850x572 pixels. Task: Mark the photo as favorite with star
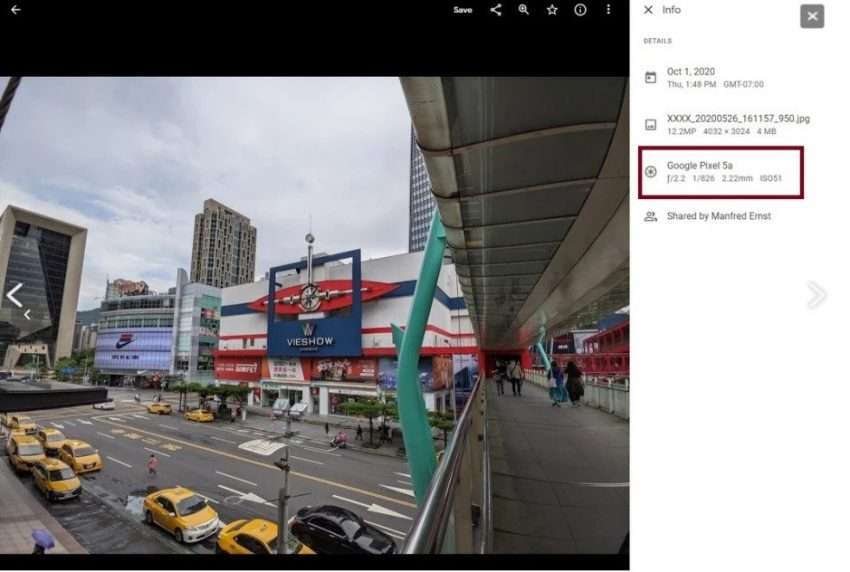[552, 10]
